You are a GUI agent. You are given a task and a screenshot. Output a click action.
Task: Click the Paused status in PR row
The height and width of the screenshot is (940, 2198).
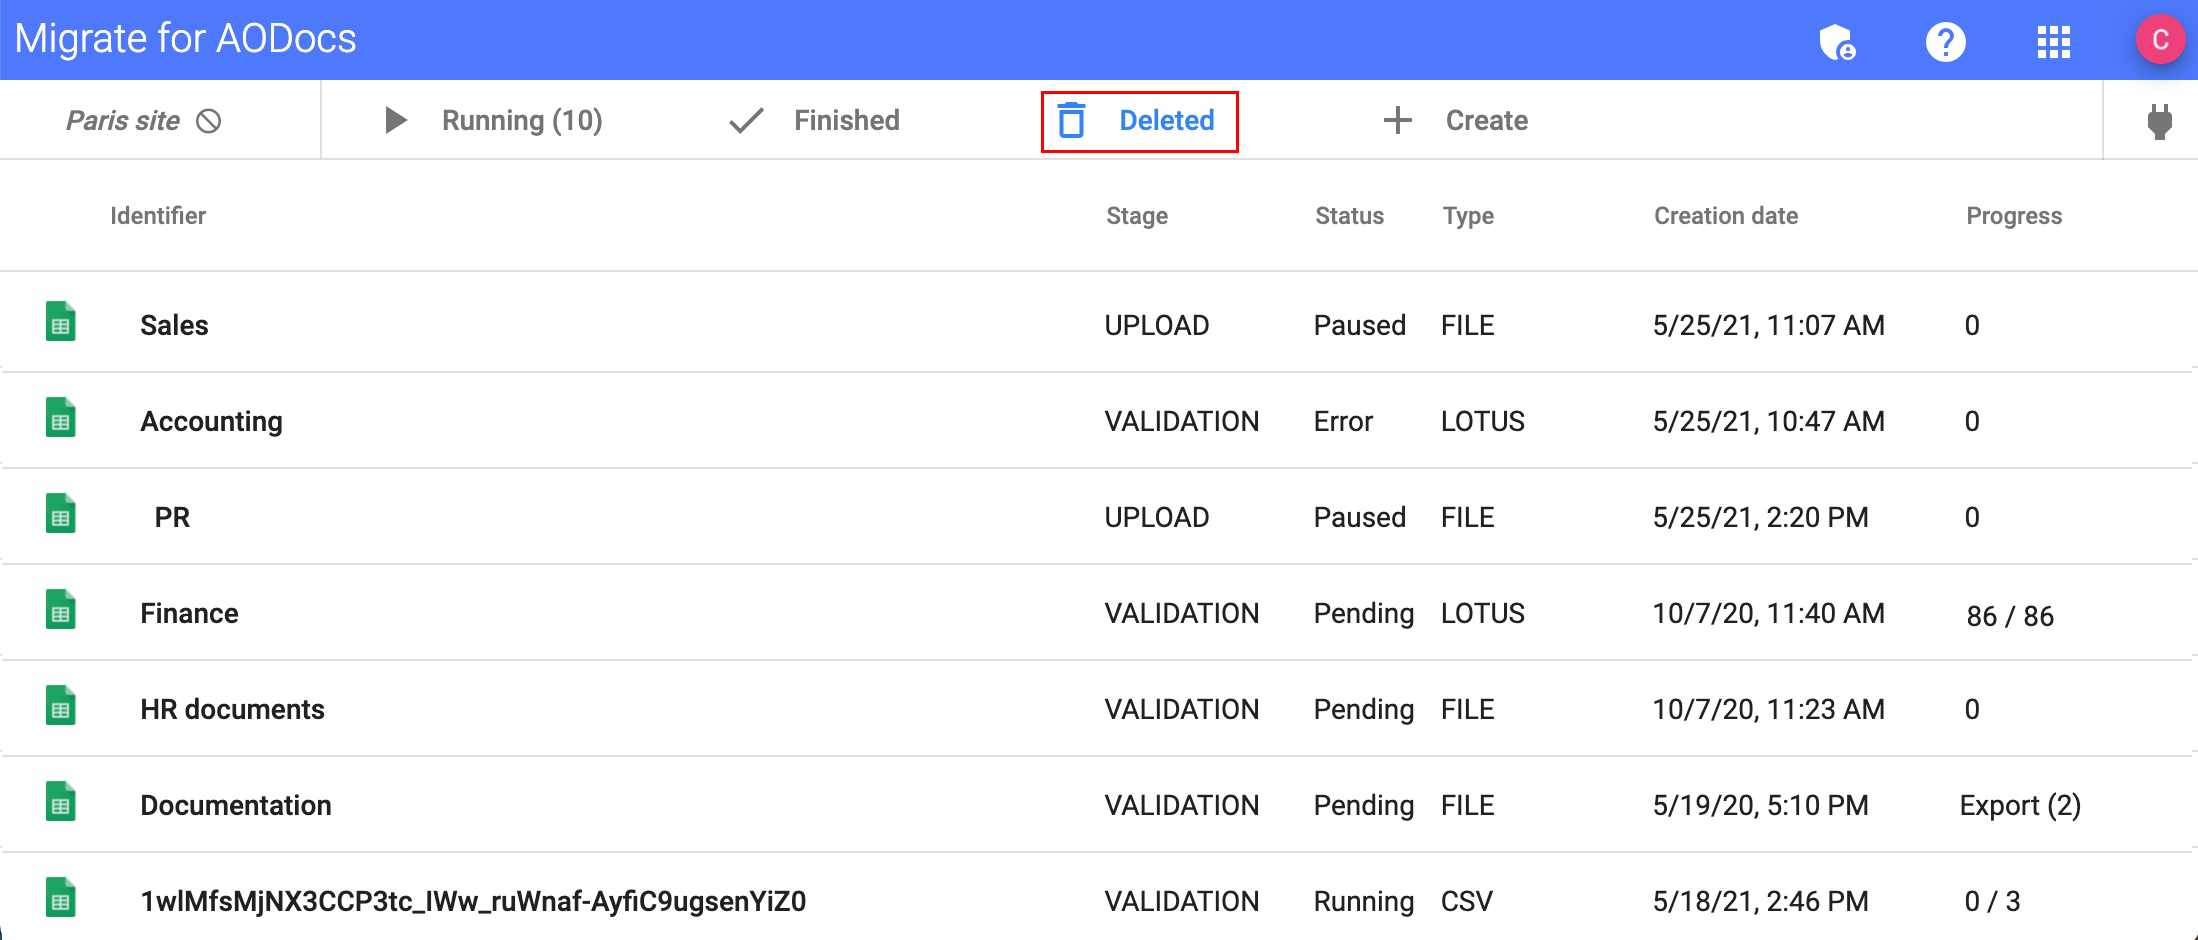coord(1359,517)
